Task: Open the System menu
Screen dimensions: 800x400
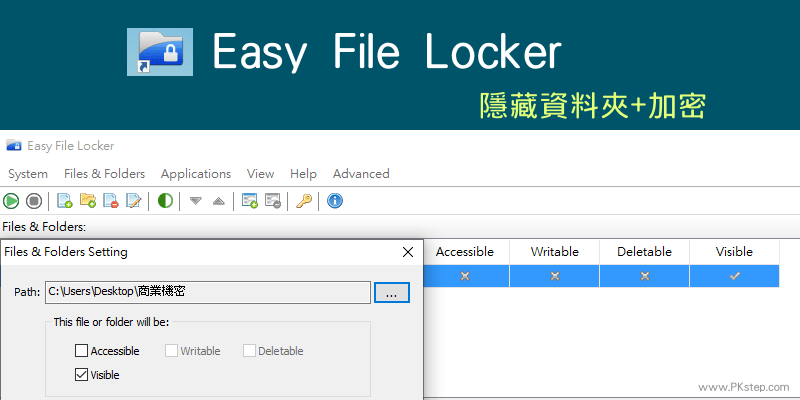Action: pyautogui.click(x=28, y=173)
